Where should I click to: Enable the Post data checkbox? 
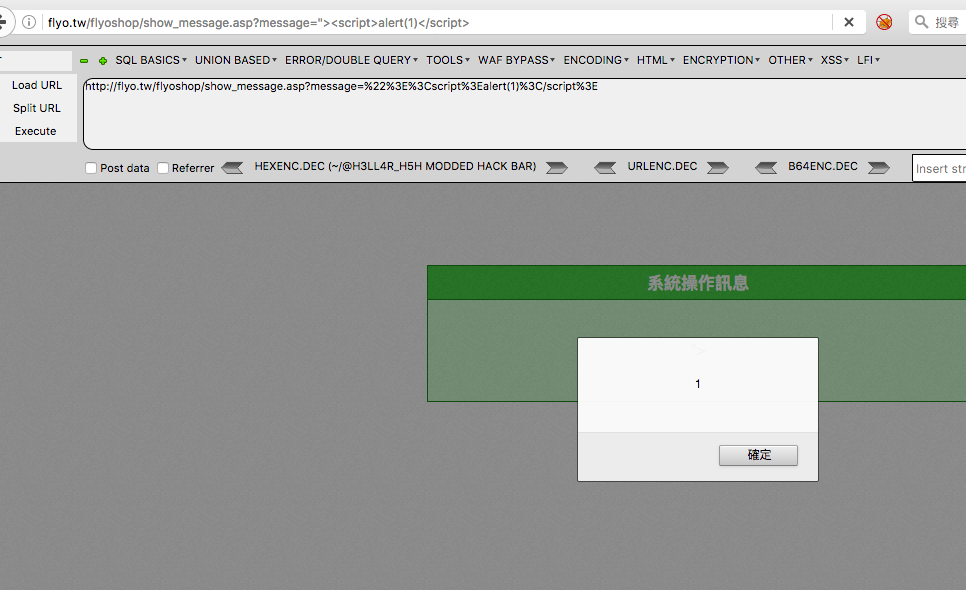pos(91,168)
